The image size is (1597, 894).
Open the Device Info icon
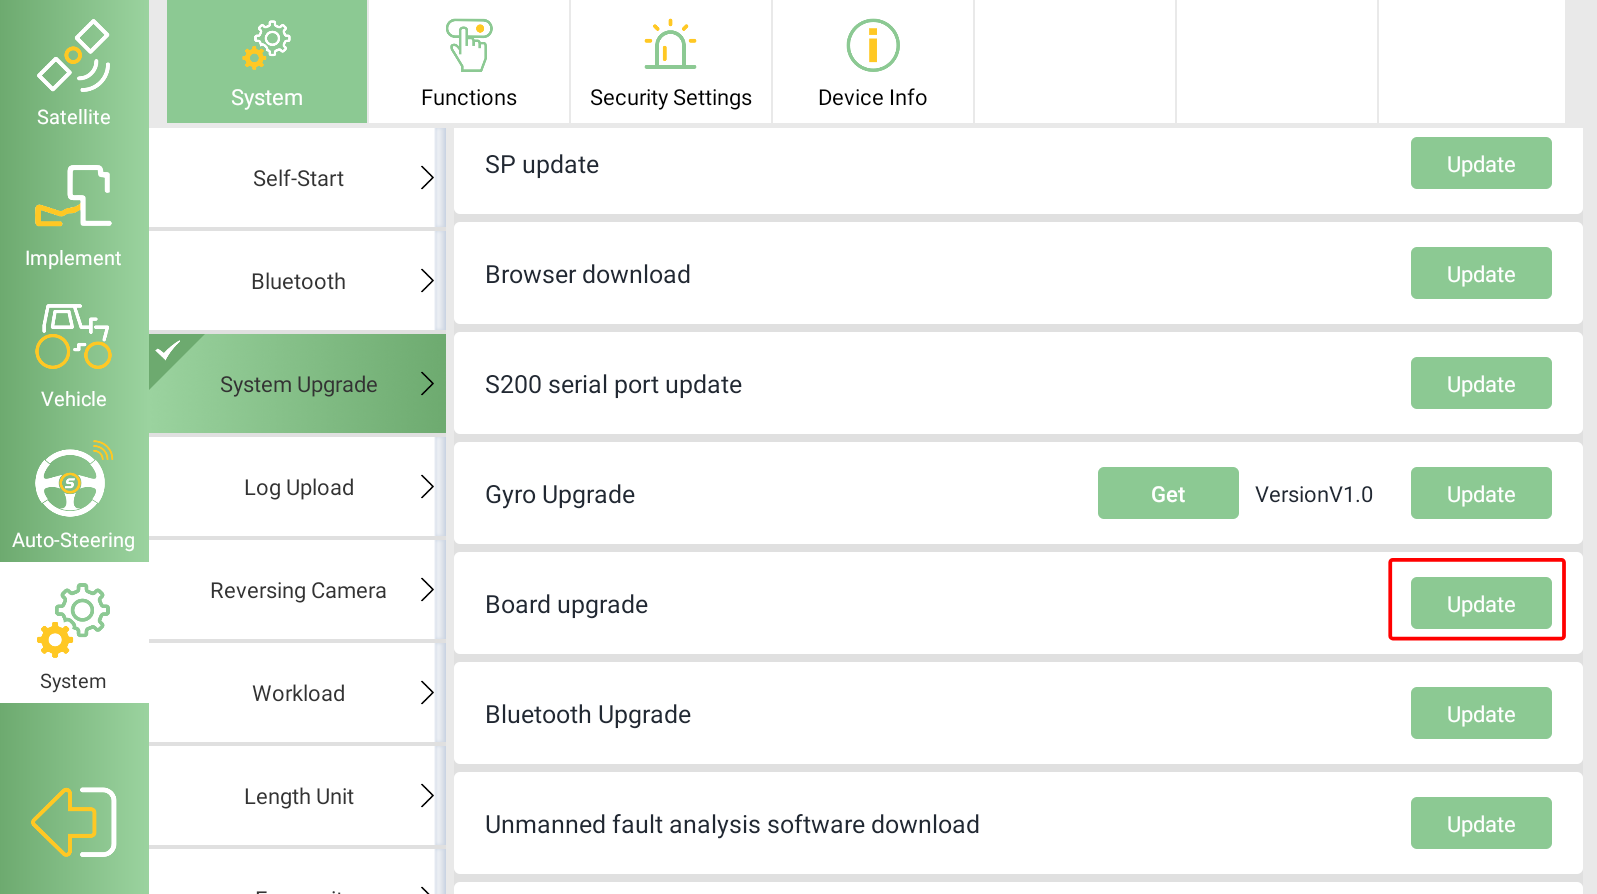[x=872, y=46]
